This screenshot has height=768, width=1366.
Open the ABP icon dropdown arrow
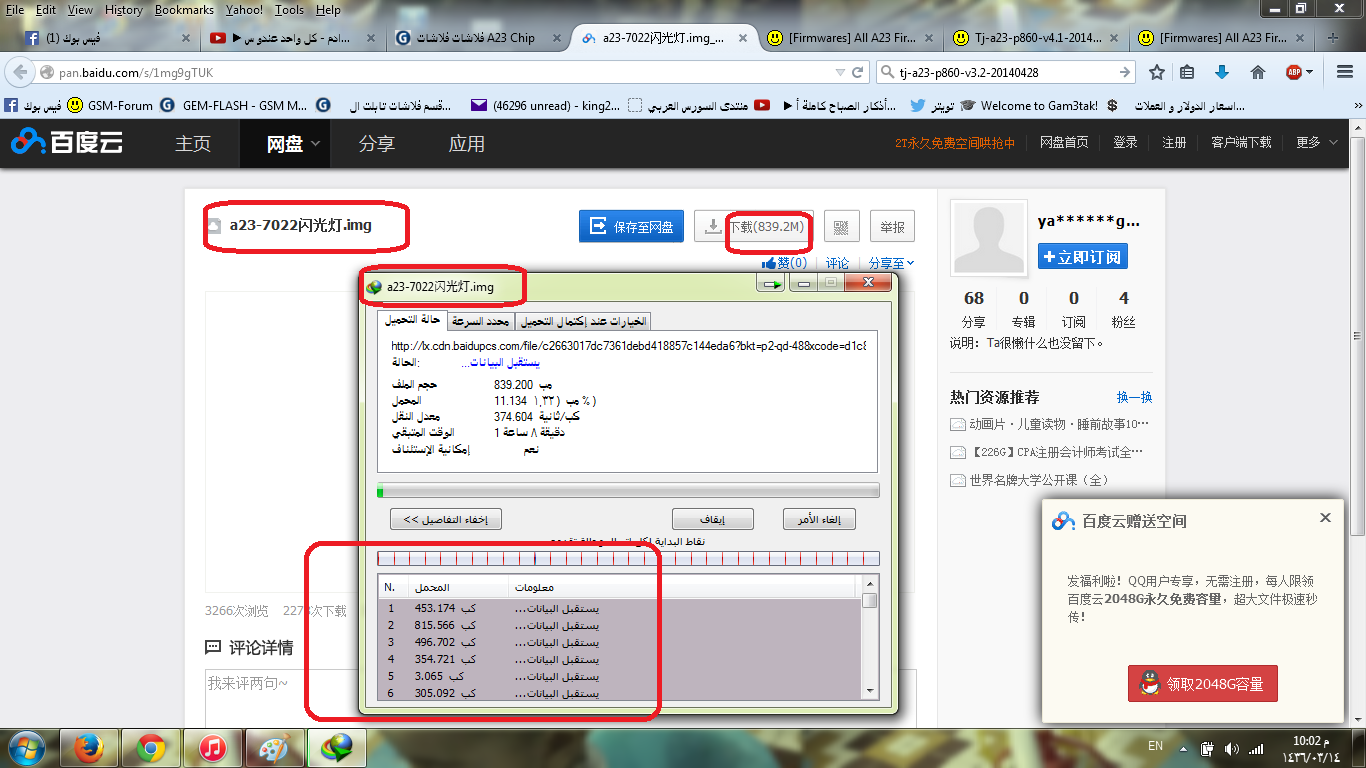[x=1310, y=72]
